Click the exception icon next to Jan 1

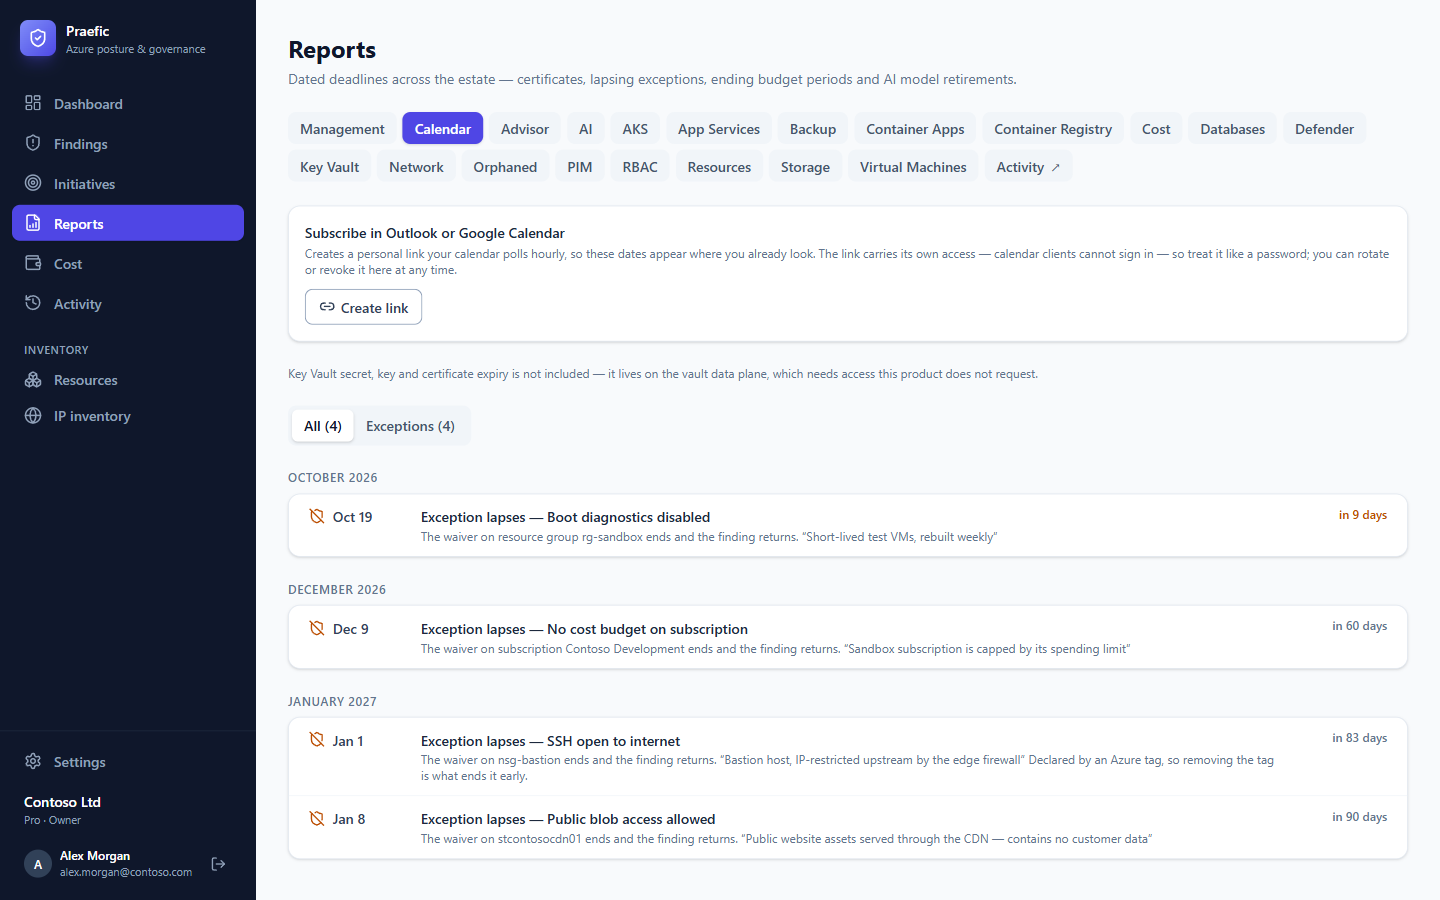(x=316, y=740)
